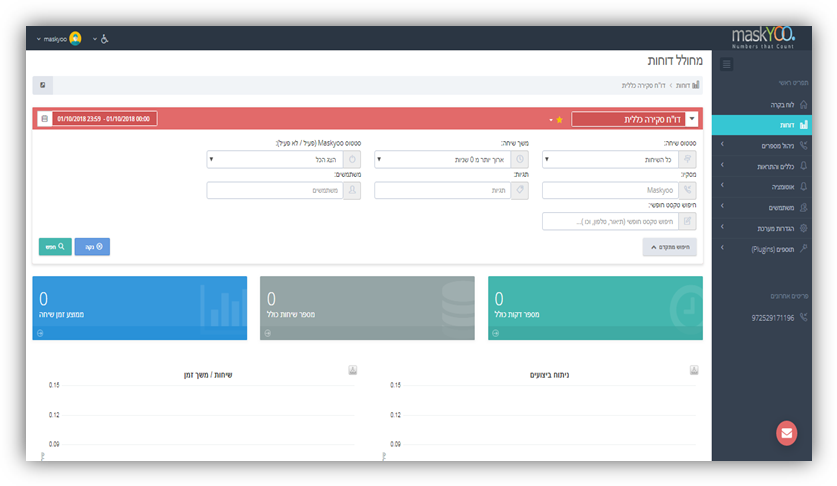Click the maskyoo logo in the header
The image size is (837, 486).
[x=763, y=37]
